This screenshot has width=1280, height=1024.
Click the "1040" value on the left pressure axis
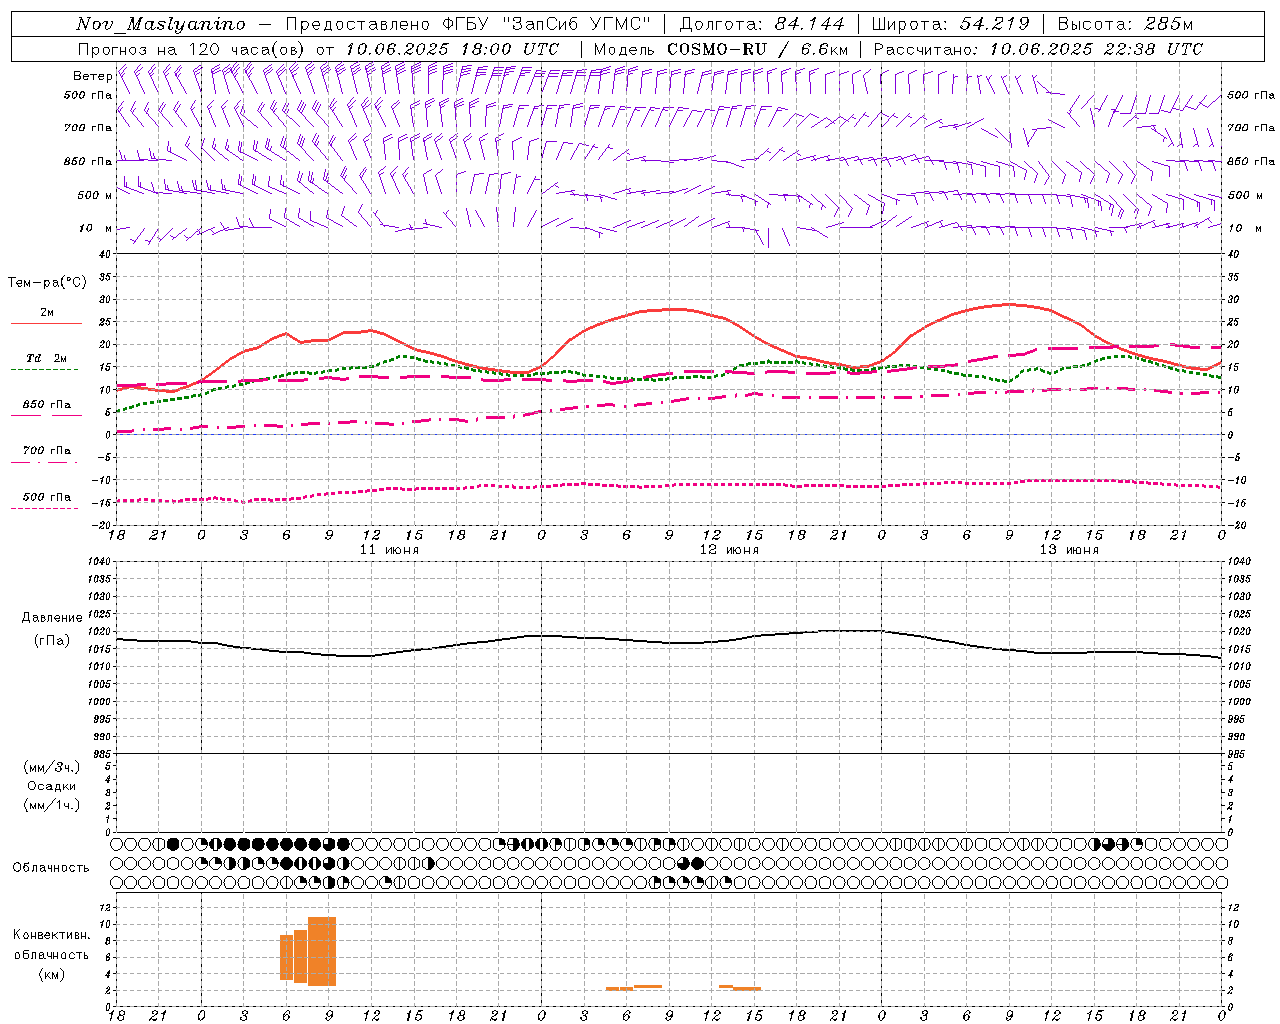tap(98, 561)
